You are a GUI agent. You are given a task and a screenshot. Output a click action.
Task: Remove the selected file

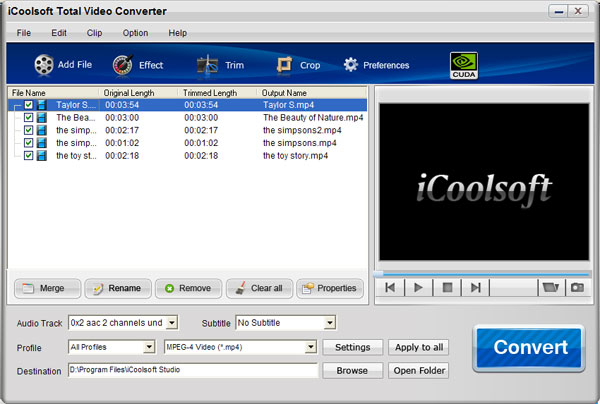[188, 288]
